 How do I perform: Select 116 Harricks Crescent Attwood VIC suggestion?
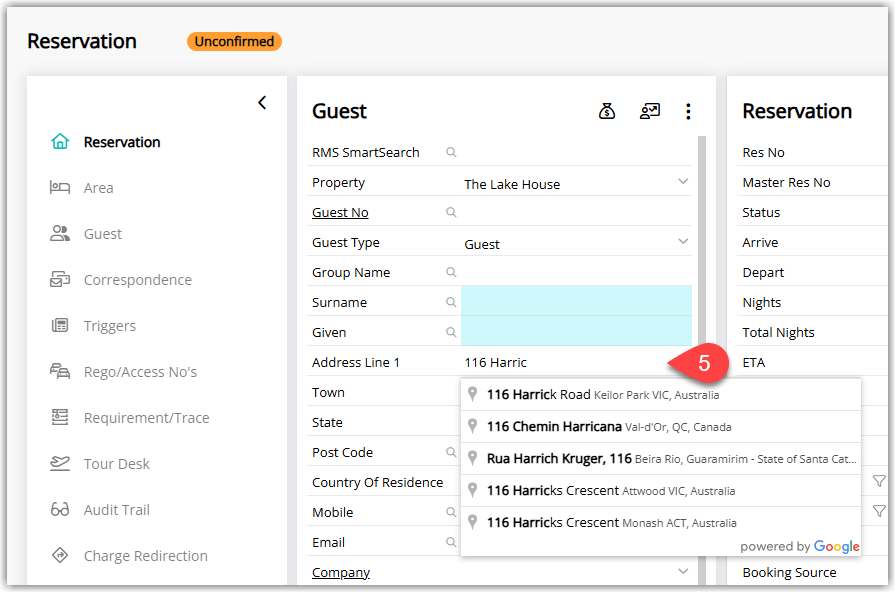coord(661,490)
